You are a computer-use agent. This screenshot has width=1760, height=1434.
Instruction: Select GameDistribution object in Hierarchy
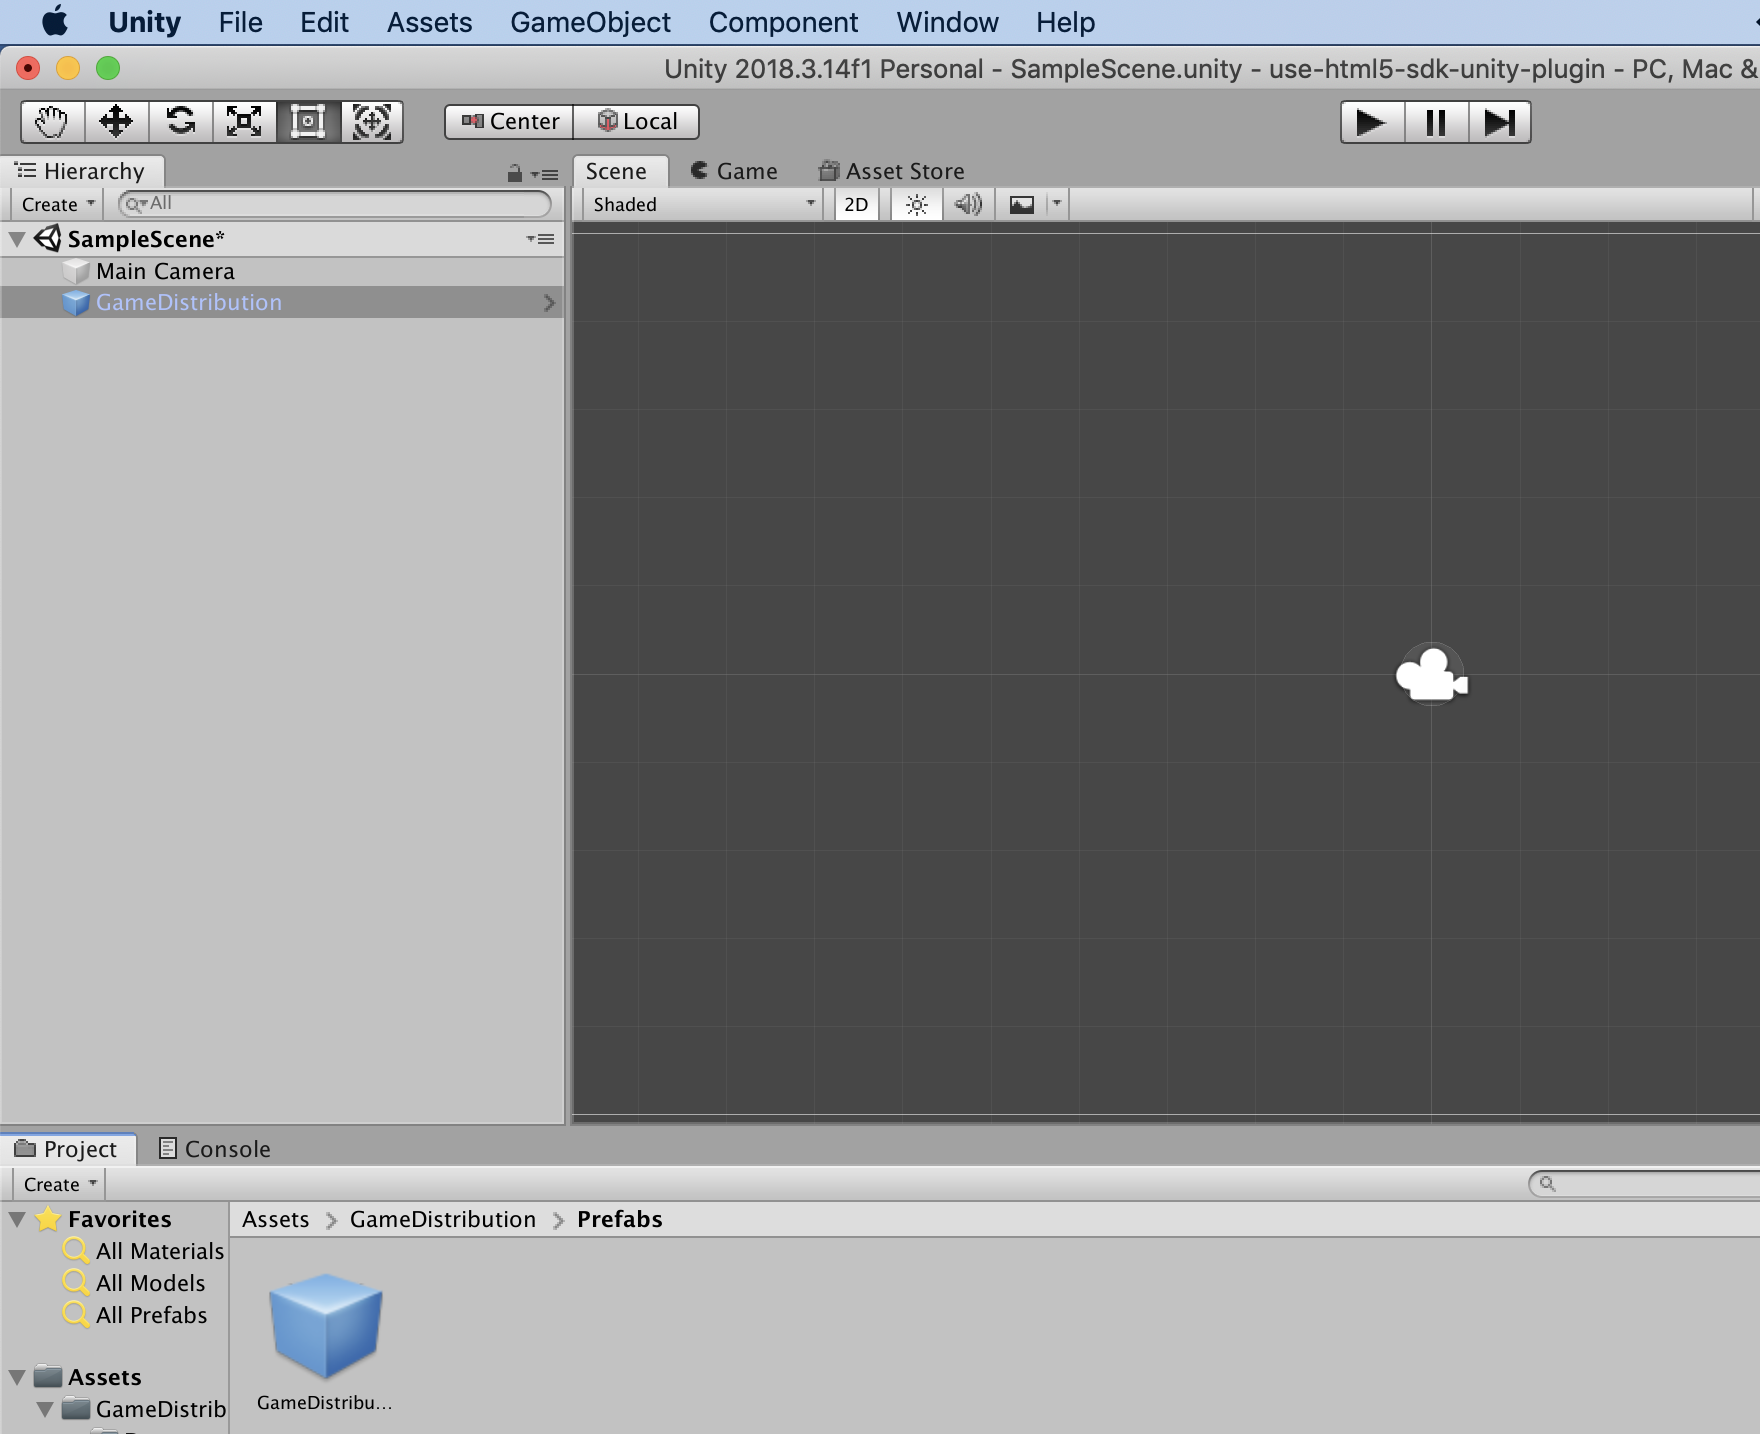tap(282, 303)
